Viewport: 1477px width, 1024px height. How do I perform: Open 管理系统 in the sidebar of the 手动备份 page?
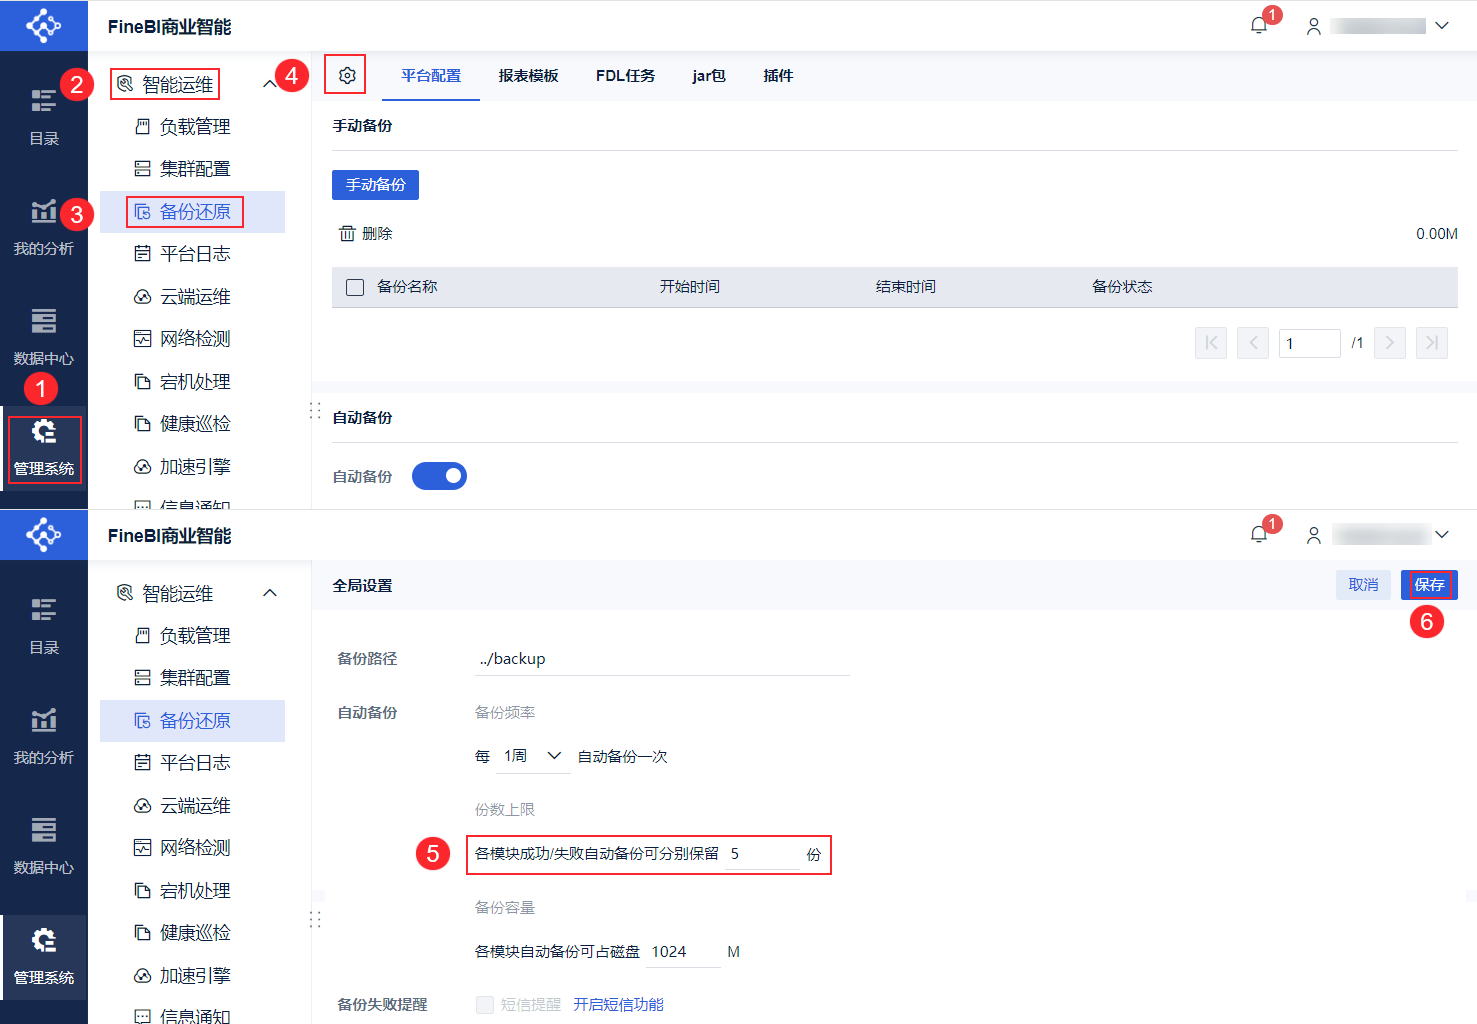coord(44,448)
